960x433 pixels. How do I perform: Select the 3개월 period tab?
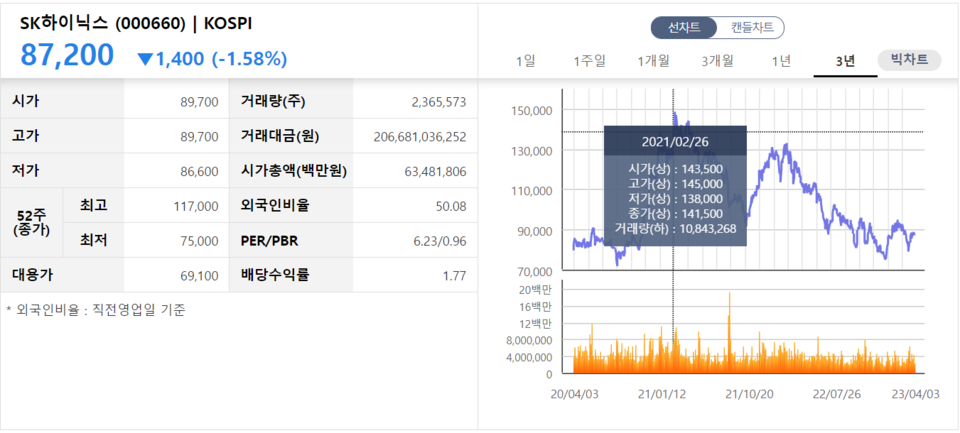[718, 61]
